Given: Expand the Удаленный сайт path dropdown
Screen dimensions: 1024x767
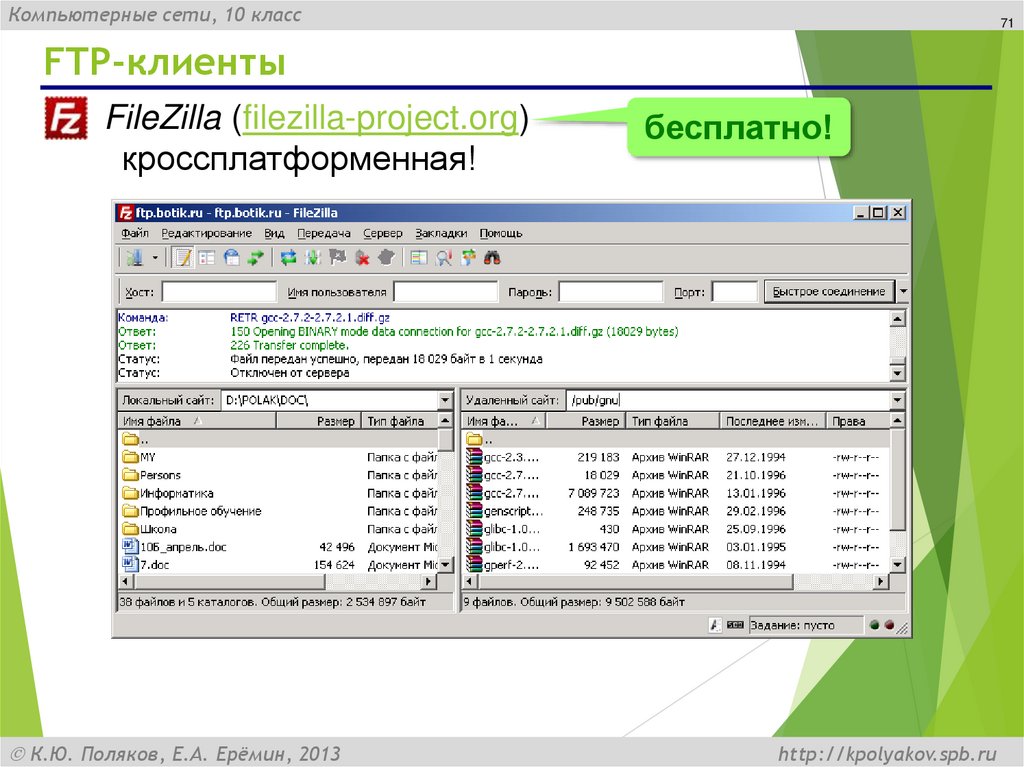Looking at the screenshot, I should point(898,400).
